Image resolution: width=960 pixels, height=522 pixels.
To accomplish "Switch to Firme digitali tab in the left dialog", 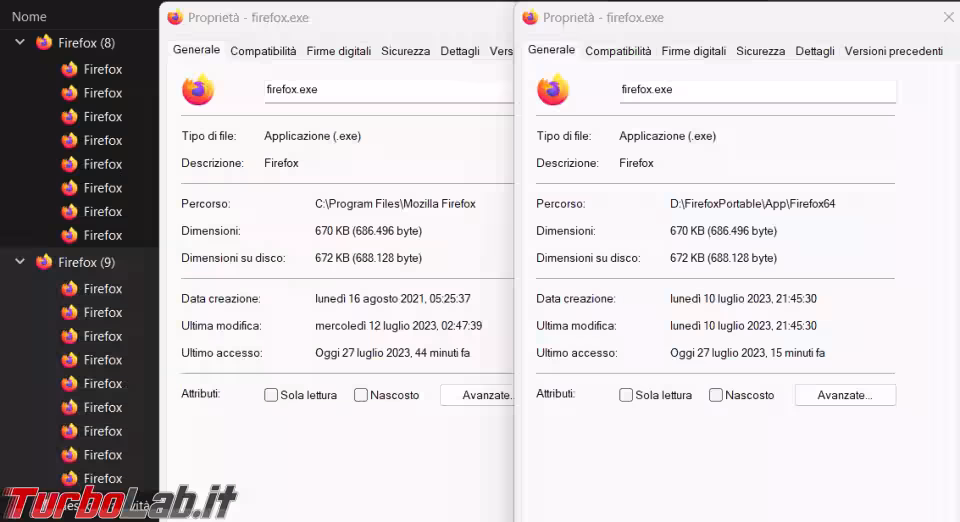I will [338, 51].
